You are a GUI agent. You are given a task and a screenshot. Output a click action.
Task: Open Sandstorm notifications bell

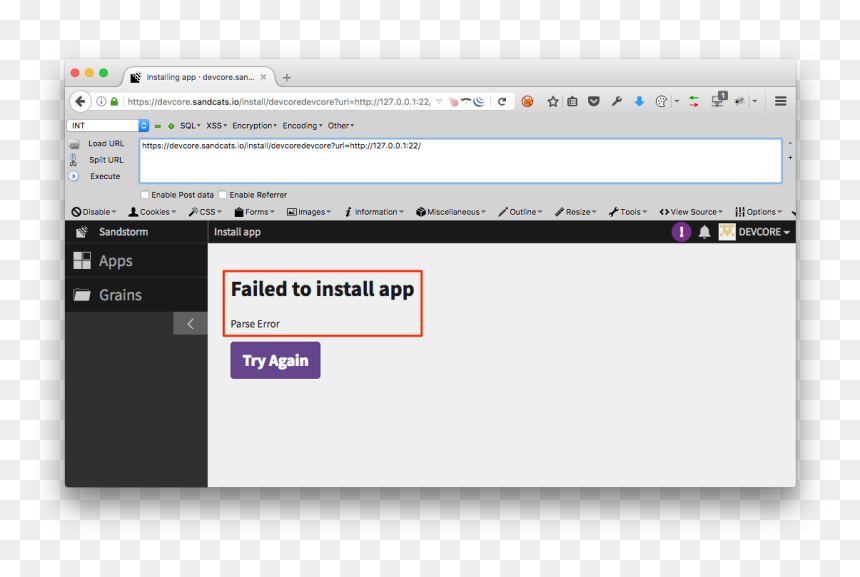[704, 232]
